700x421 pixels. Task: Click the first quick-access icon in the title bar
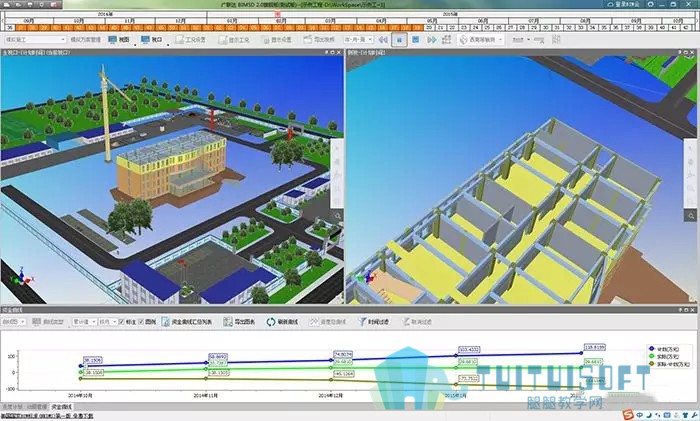(x=7, y=4)
